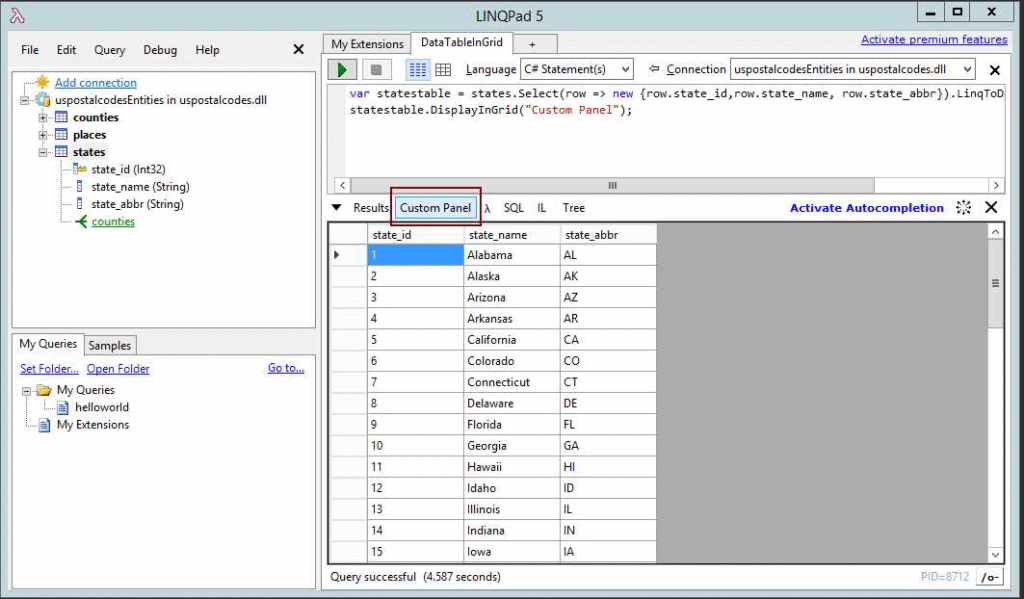Open the helloworld query in My Queries
The height and width of the screenshot is (599, 1024).
(x=101, y=407)
